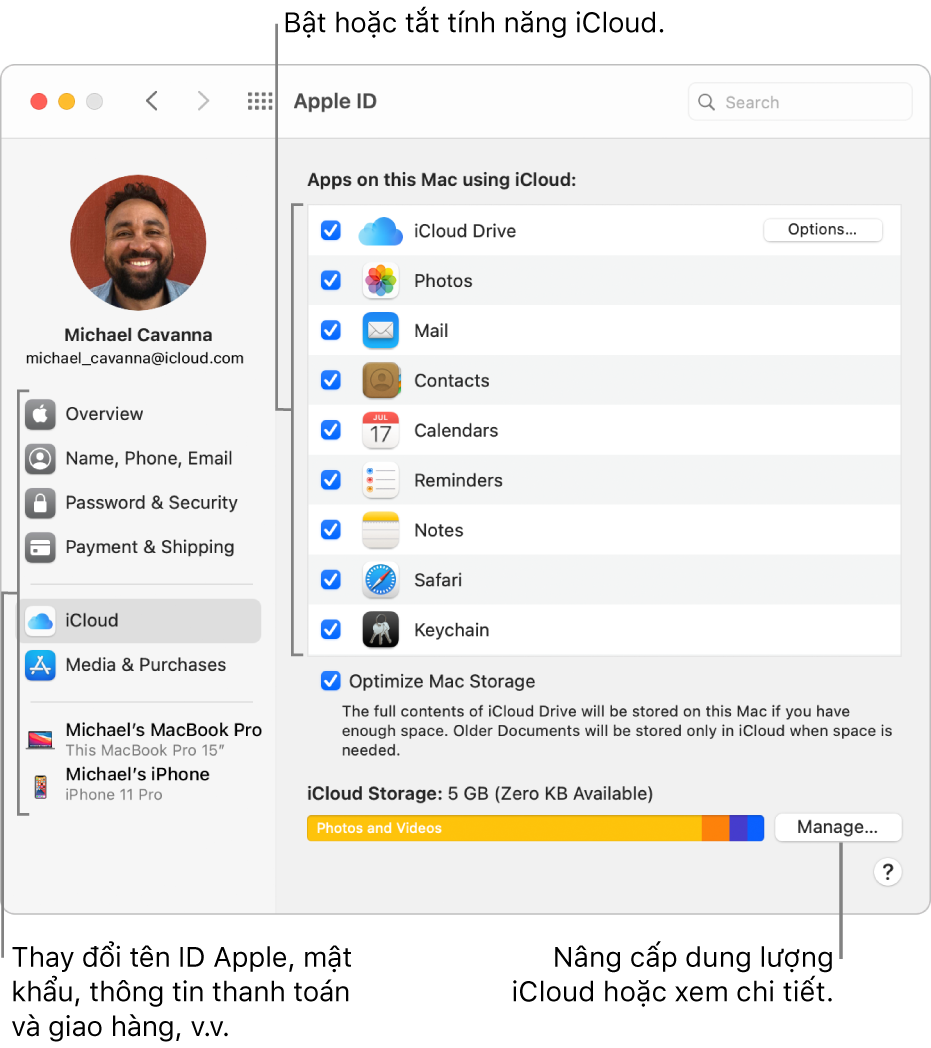Viewport: 931px width, 1048px height.
Task: Click the michael_cavanna@icloud.com email text
Action: pos(134,358)
